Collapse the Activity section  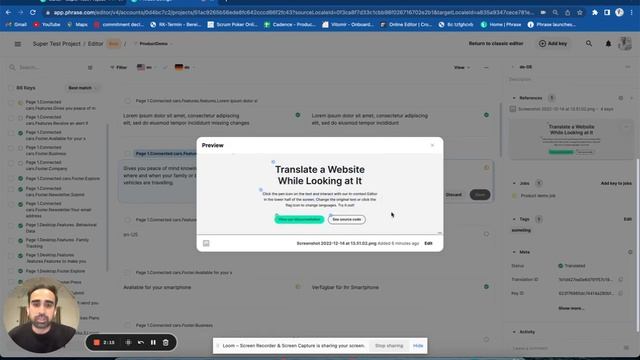click(514, 332)
